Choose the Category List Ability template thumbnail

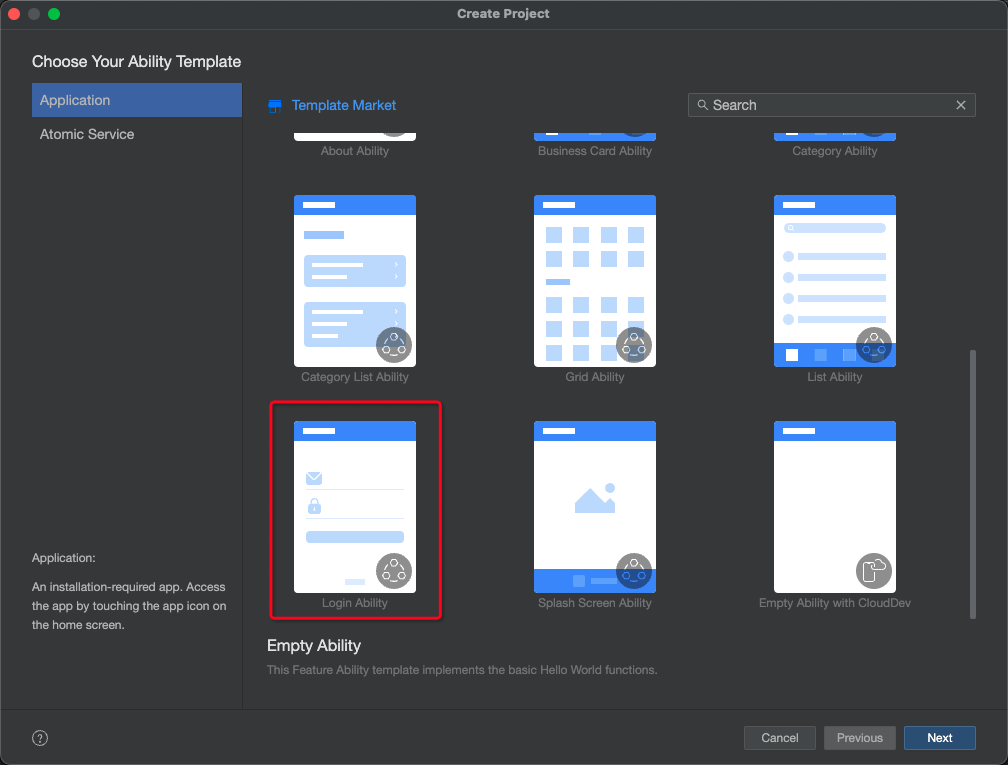click(355, 281)
